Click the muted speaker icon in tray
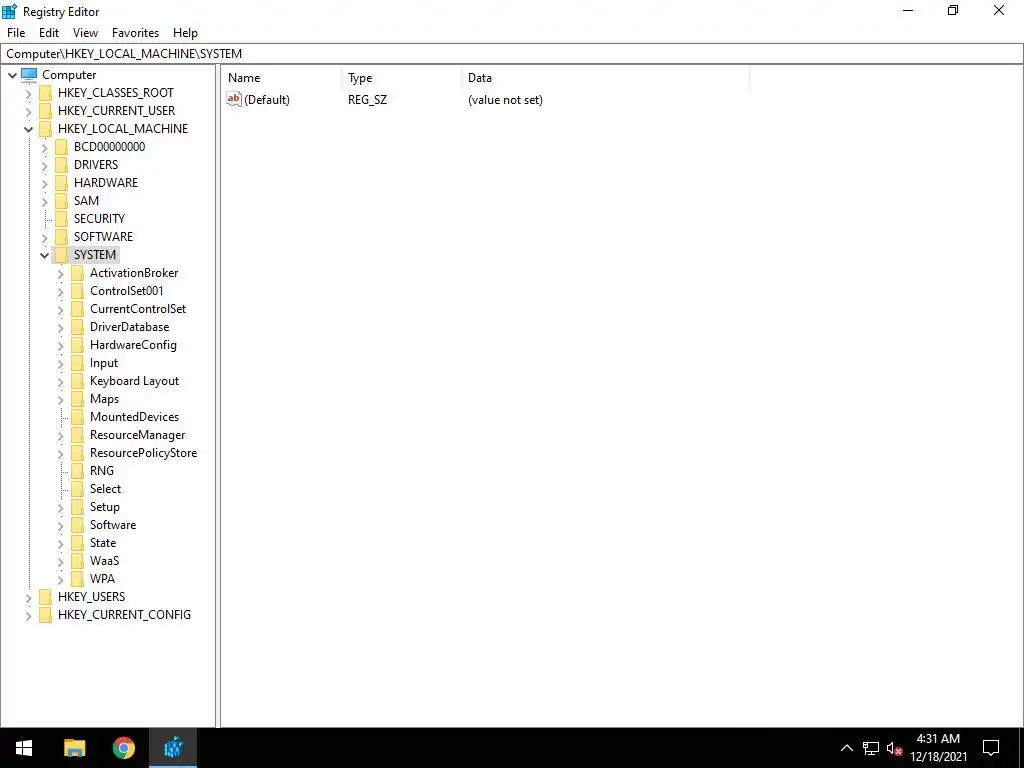The width and height of the screenshot is (1024, 768). click(894, 748)
